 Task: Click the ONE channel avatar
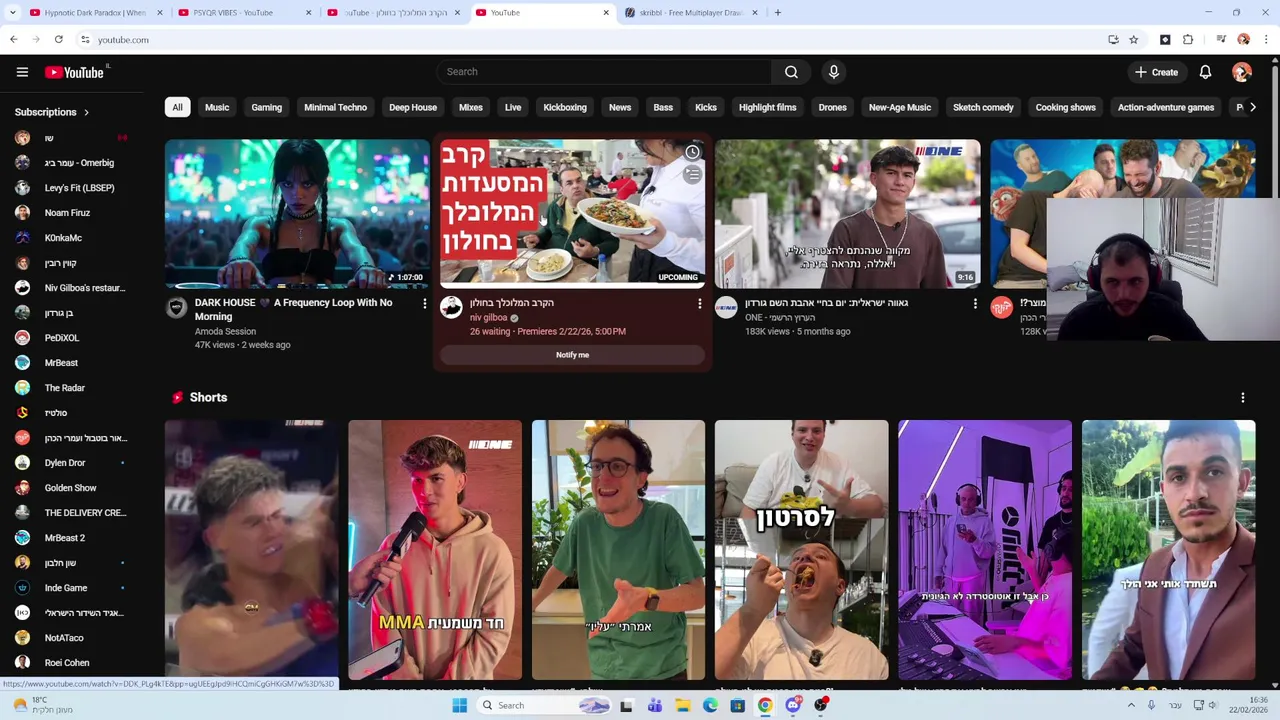(x=726, y=307)
